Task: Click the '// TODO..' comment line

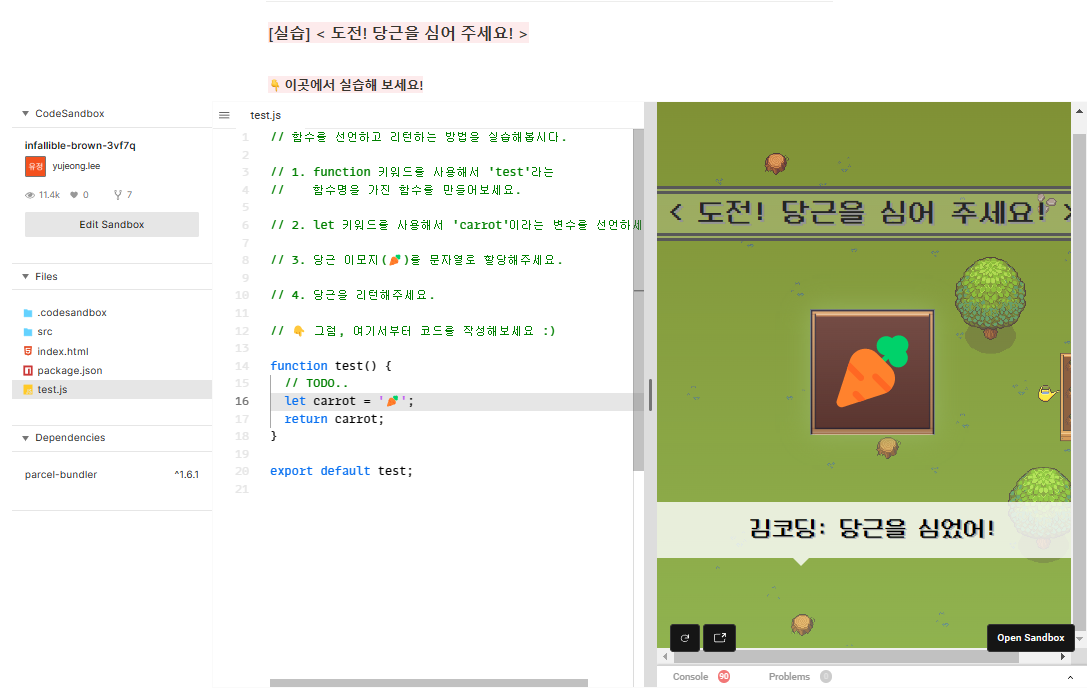Action: pyautogui.click(x=316, y=383)
